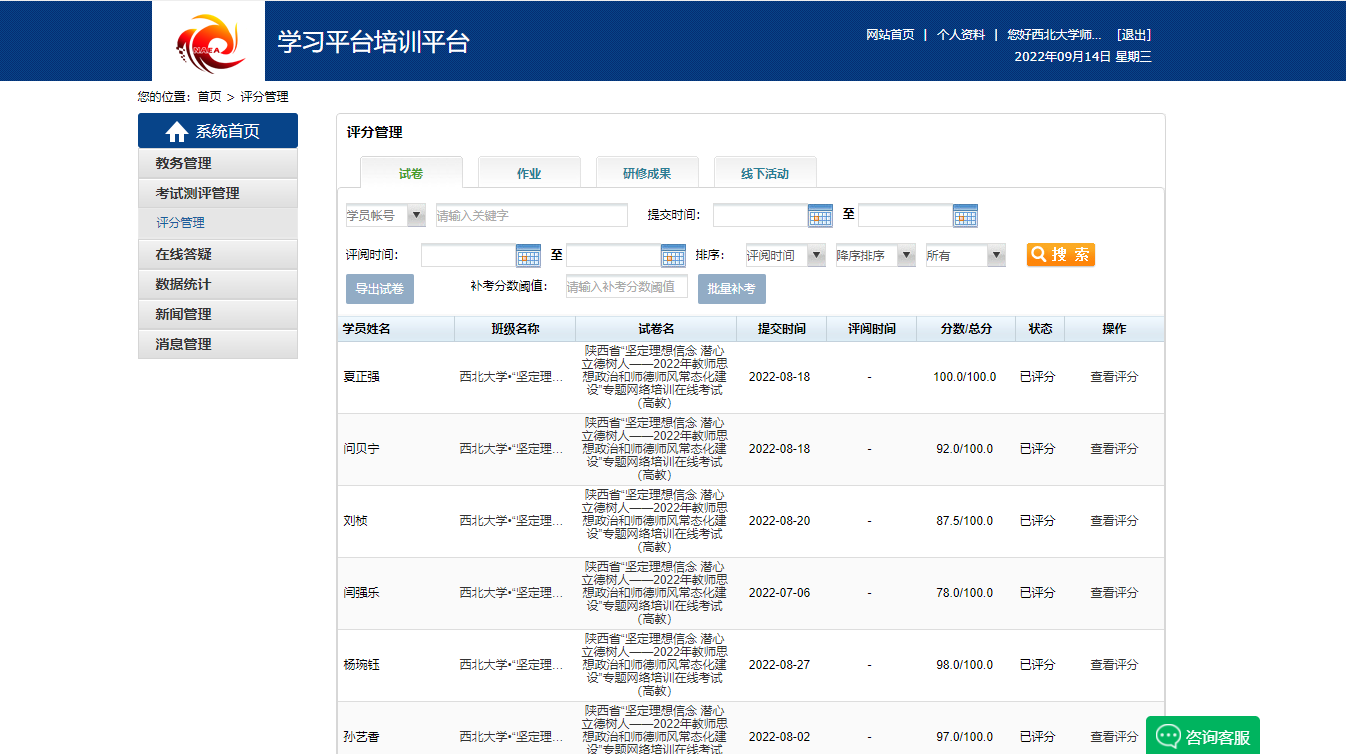Screen dimensions: 1346x754
Task: Click the orange 搜索 search button
Action: [1060, 255]
